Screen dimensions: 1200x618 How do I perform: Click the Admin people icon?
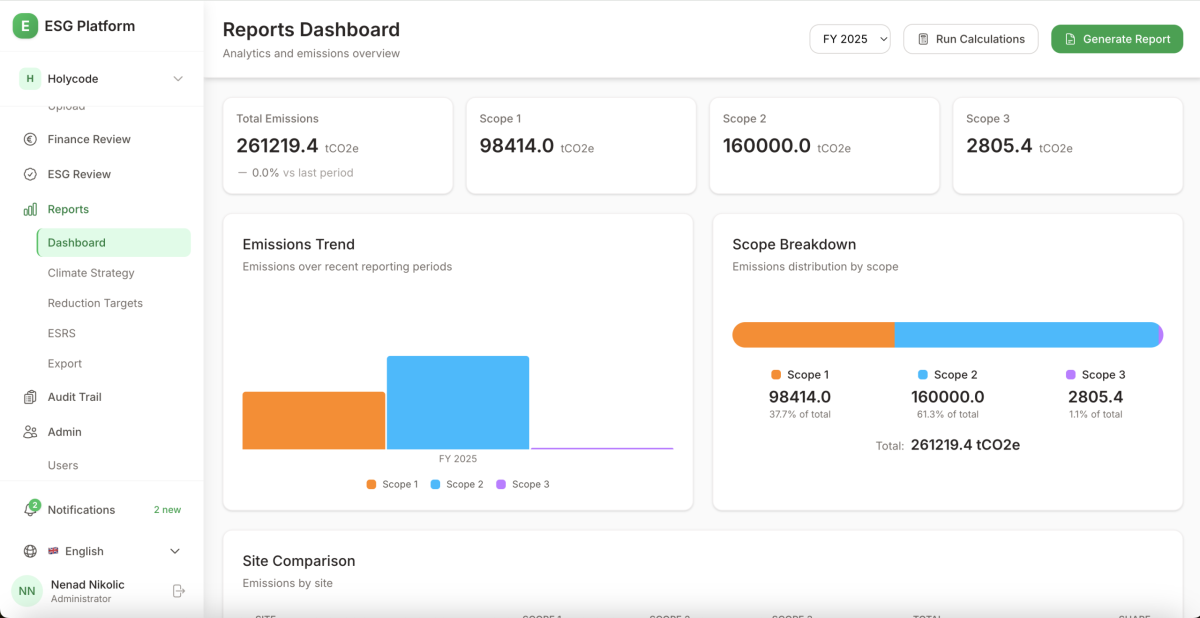point(30,432)
